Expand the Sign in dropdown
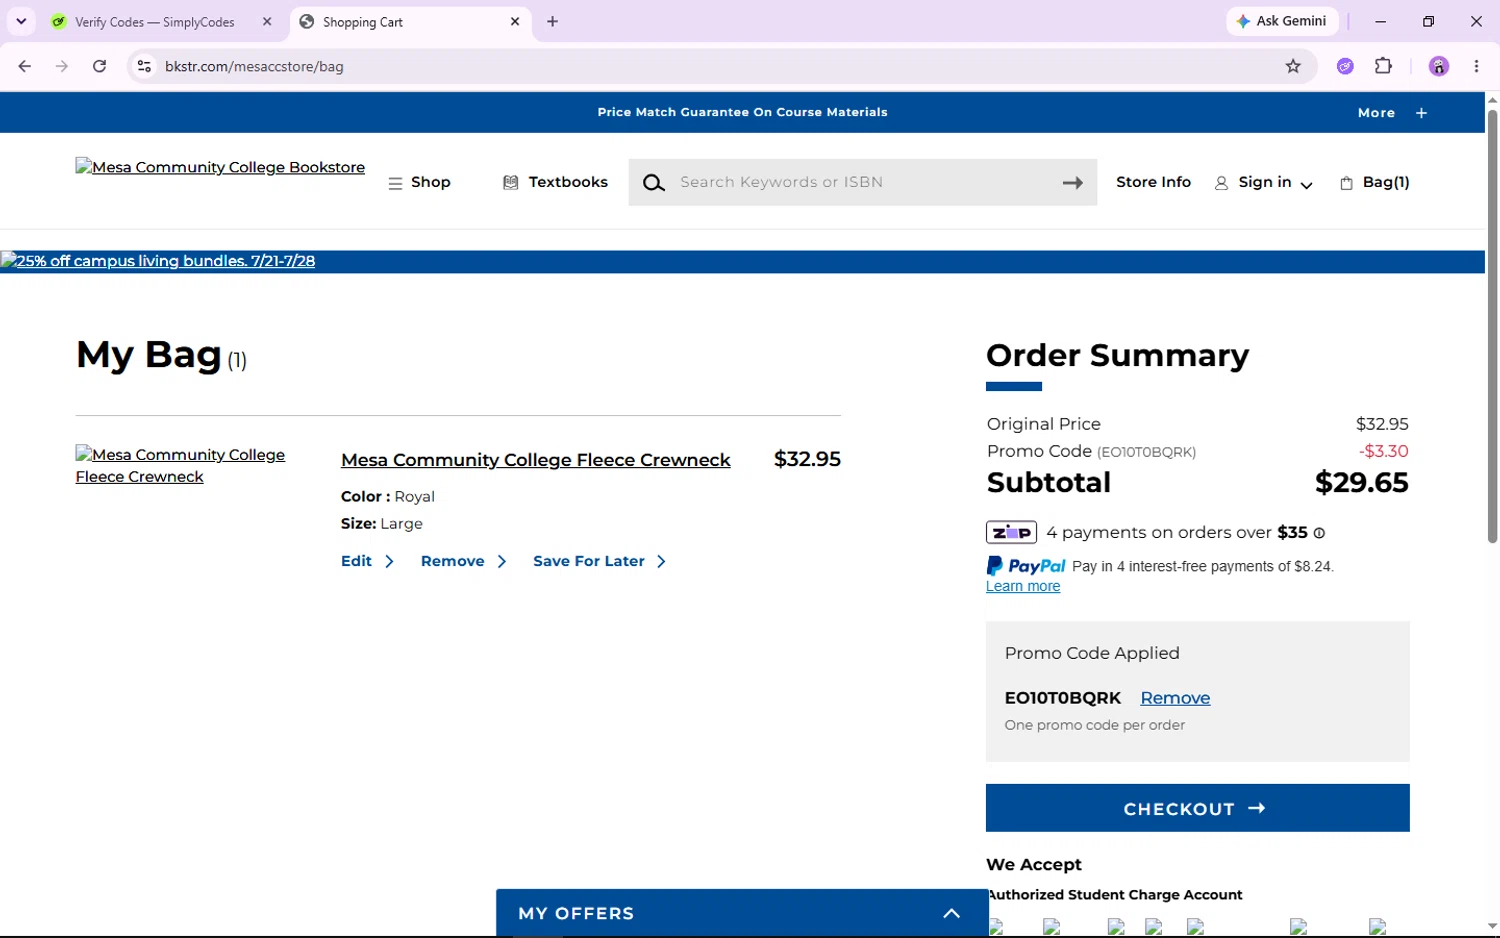The image size is (1500, 938). click(x=1264, y=182)
